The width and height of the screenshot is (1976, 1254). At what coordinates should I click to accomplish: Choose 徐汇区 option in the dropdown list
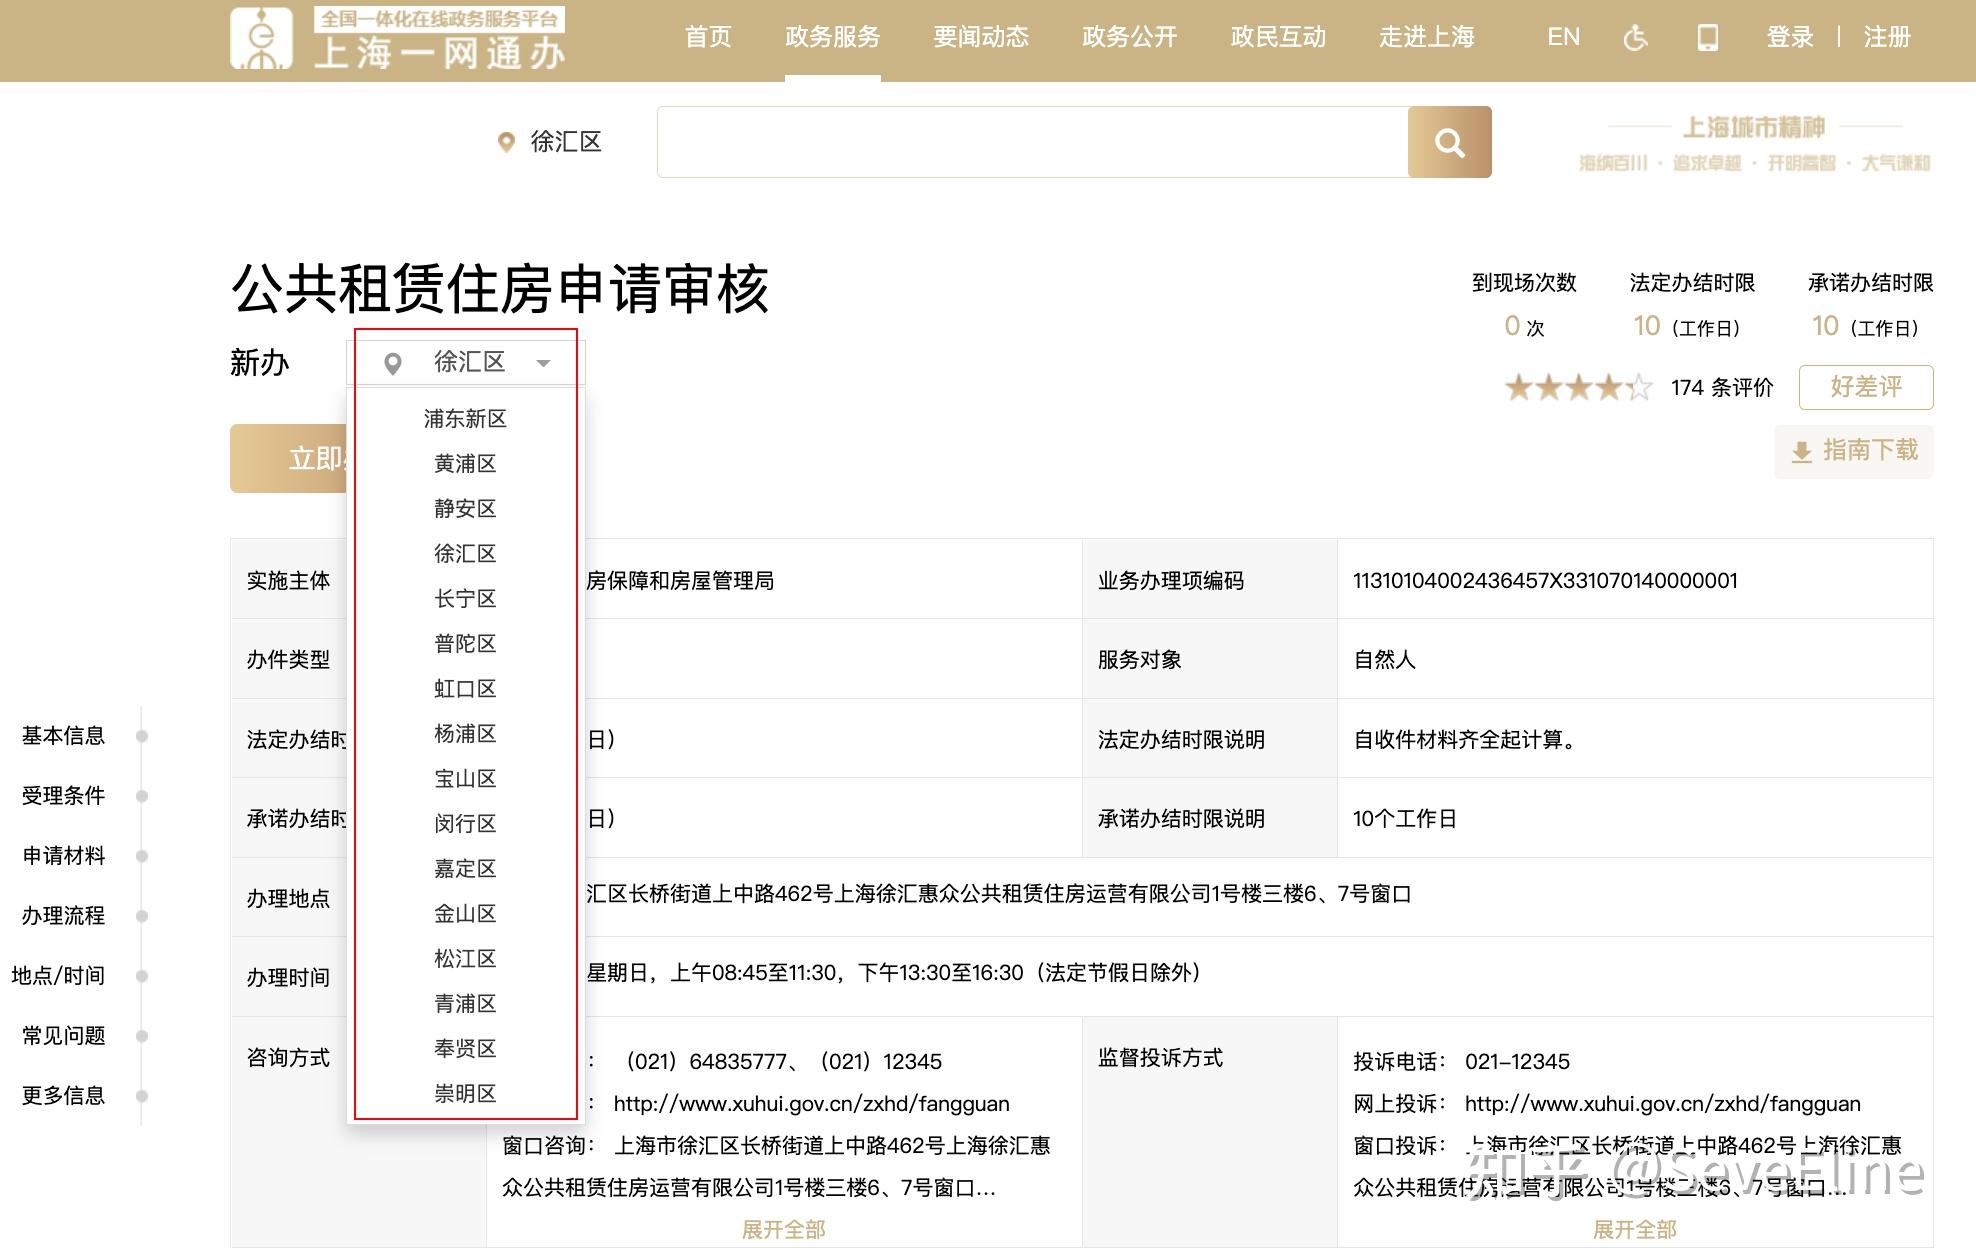(x=465, y=553)
